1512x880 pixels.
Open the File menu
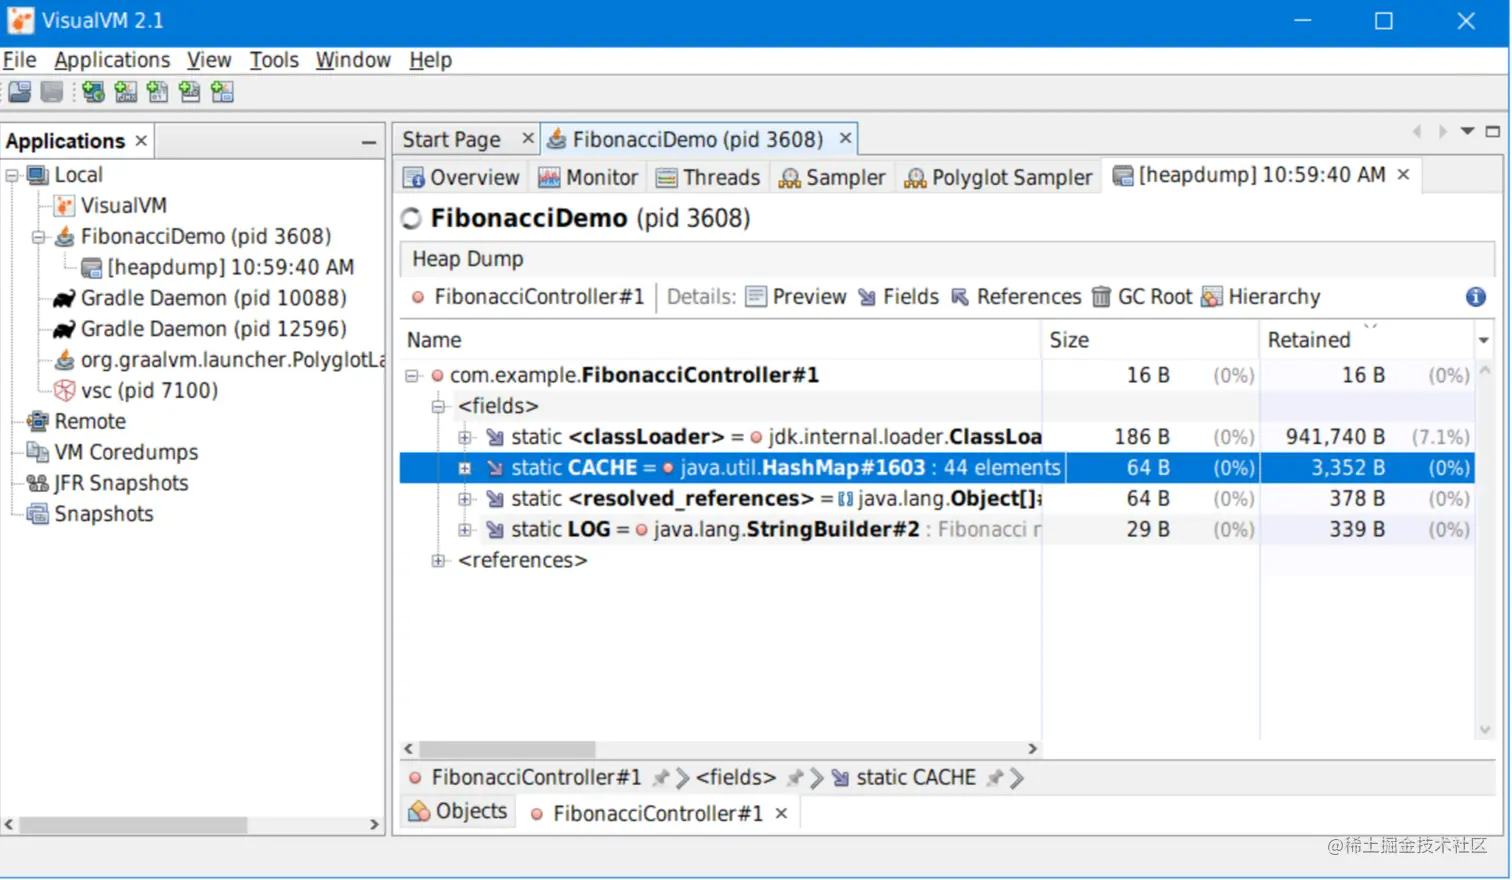pyautogui.click(x=19, y=60)
